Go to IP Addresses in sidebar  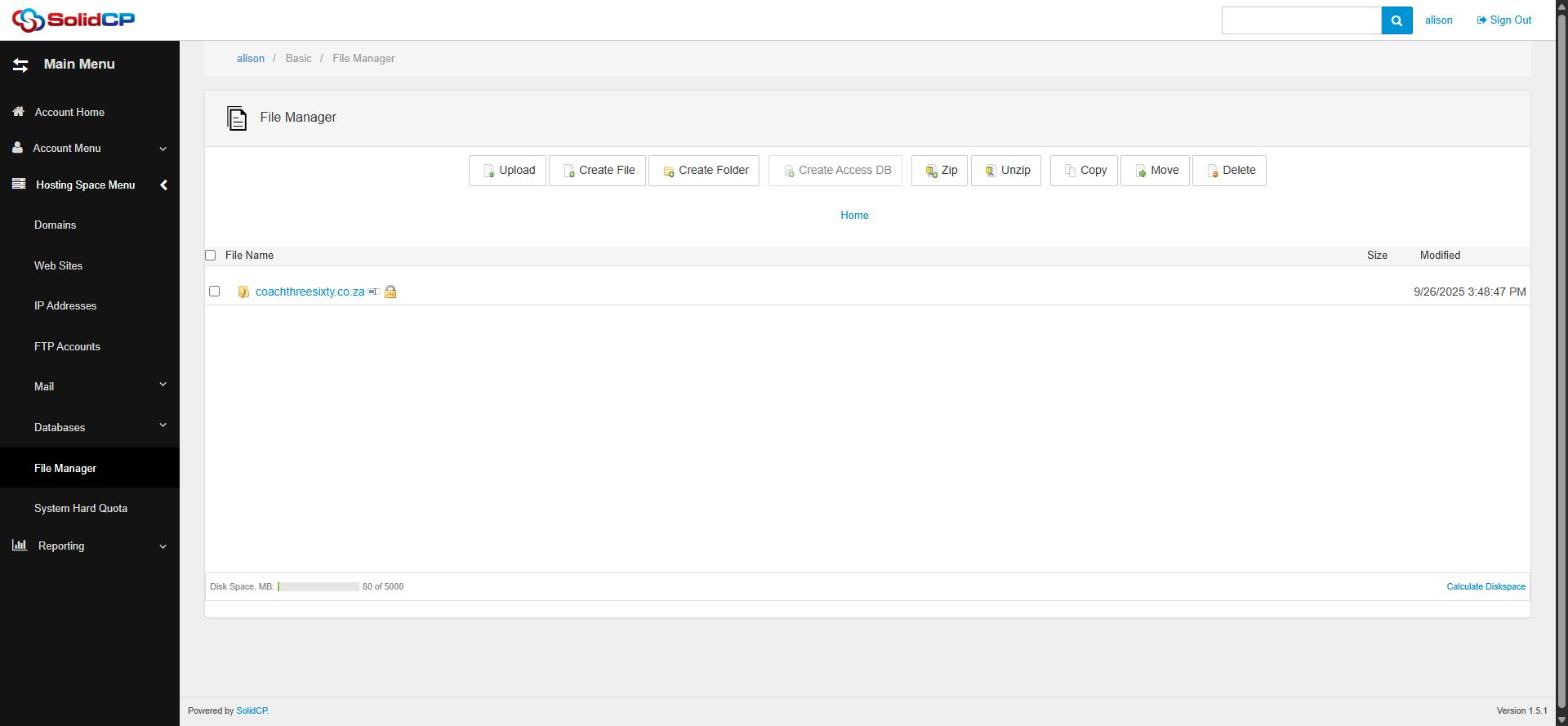65,306
